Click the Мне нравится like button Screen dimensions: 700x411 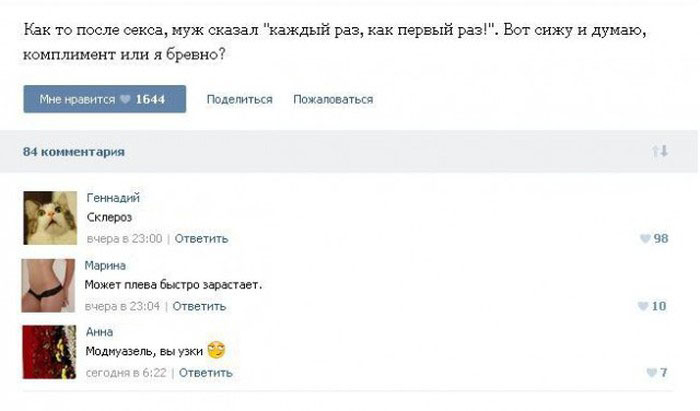tap(104, 99)
